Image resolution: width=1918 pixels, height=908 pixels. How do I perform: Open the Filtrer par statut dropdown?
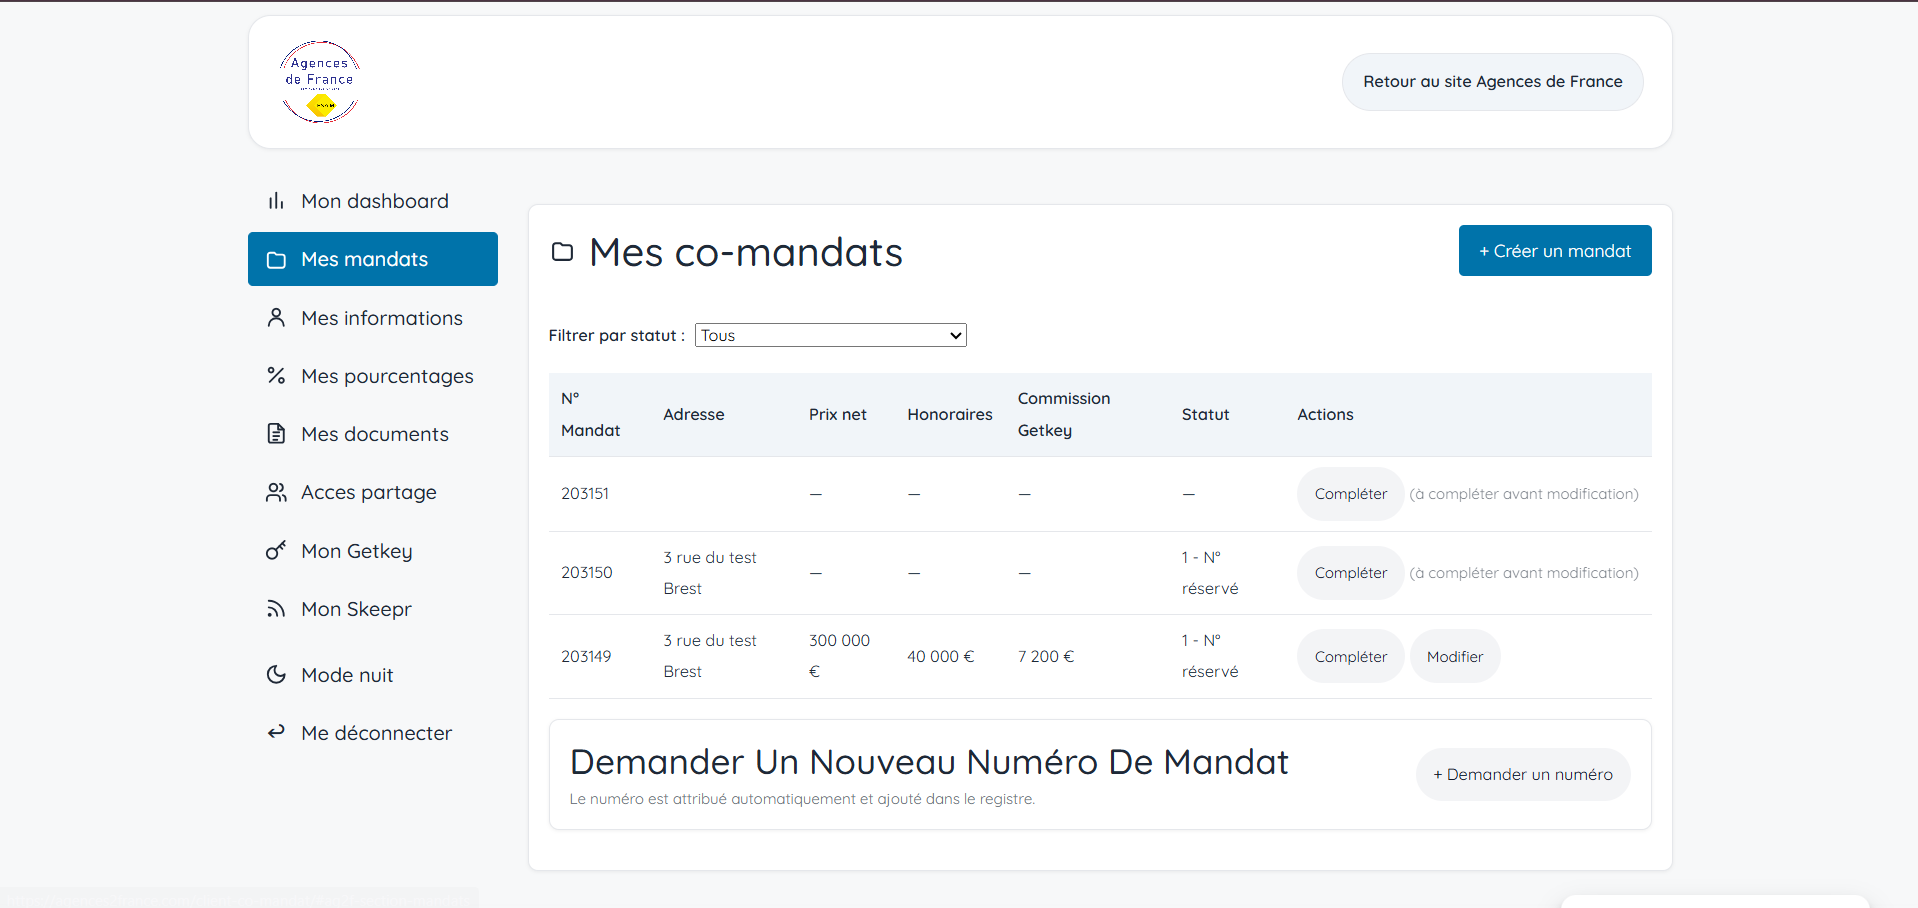(831, 335)
